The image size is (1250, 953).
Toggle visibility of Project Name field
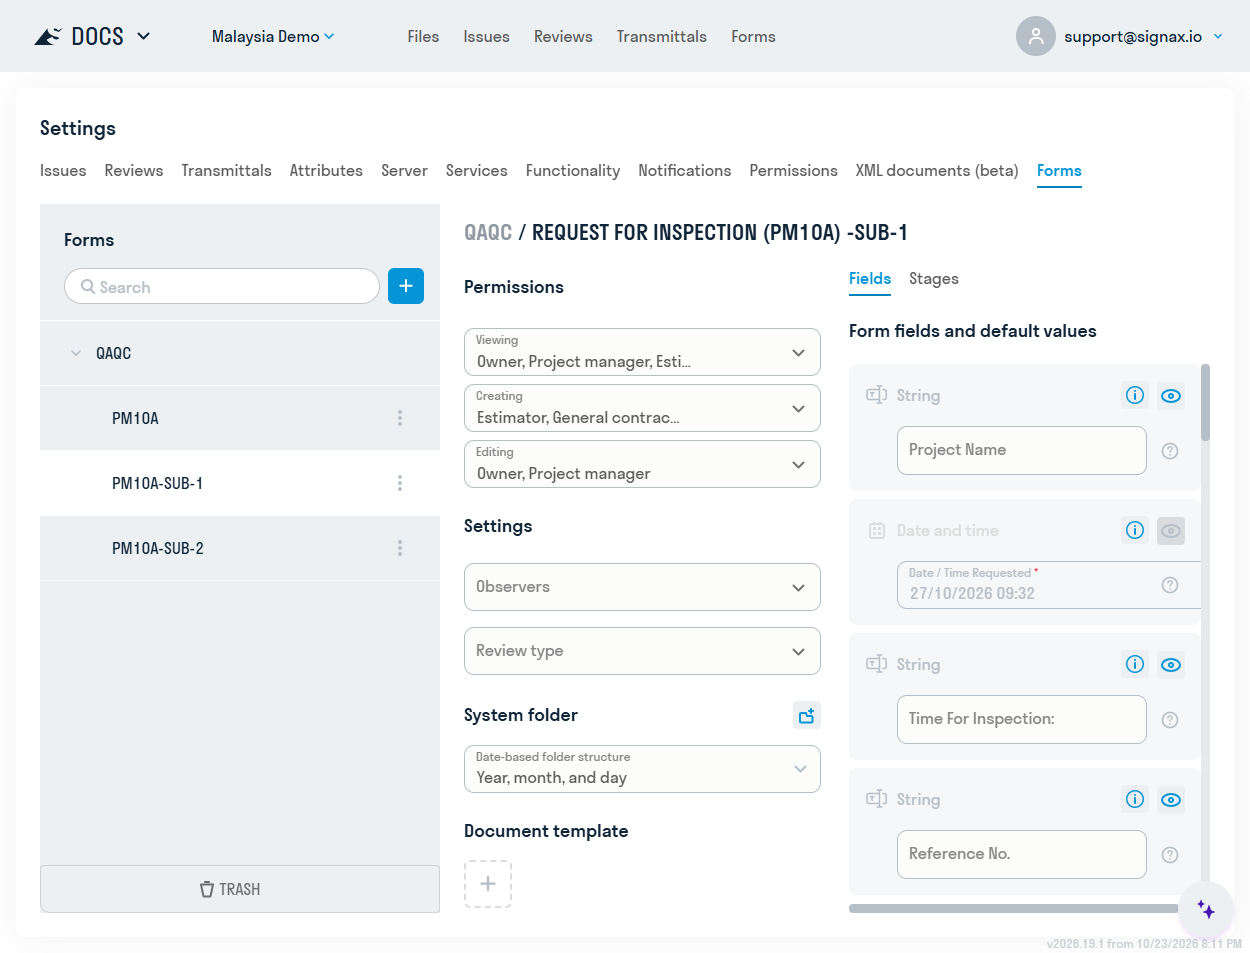(x=1171, y=395)
